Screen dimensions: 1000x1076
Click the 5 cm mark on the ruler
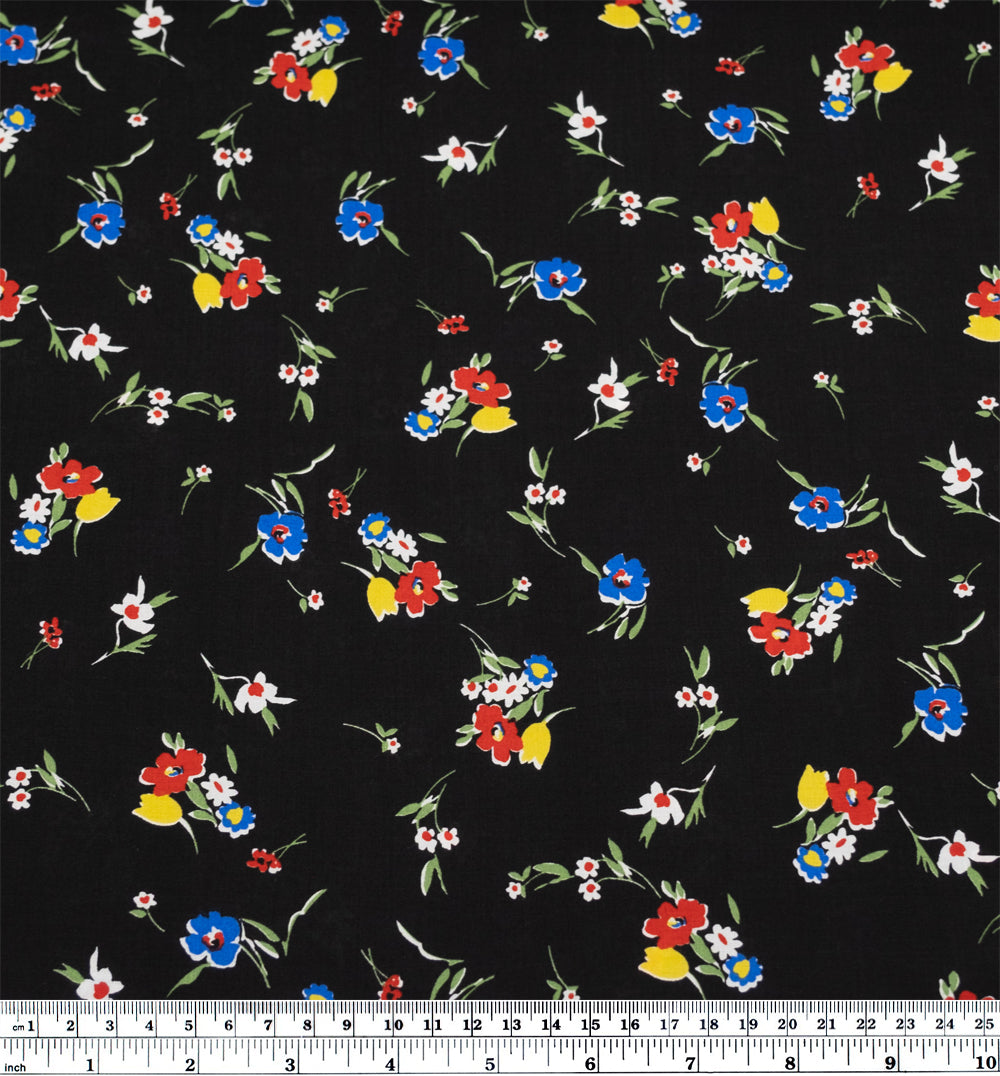[x=188, y=1025]
